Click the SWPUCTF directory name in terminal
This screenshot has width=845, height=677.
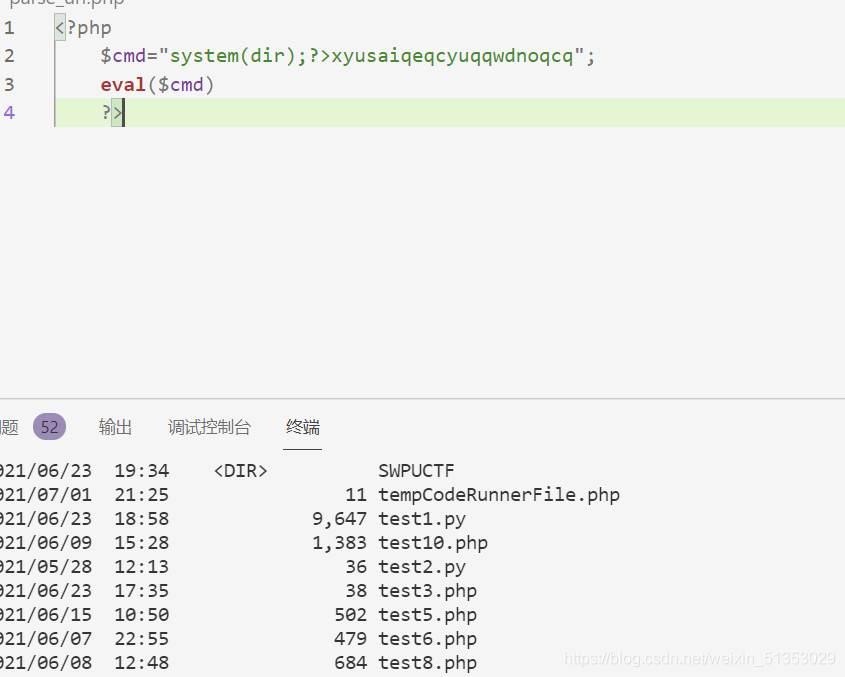(416, 470)
